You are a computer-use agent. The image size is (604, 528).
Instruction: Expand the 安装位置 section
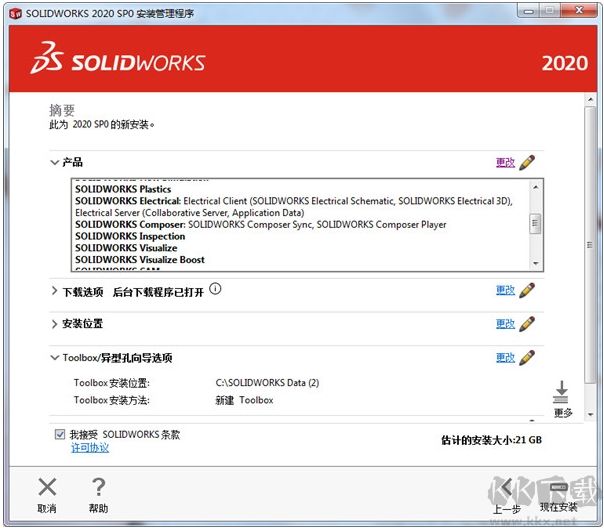tap(54, 324)
